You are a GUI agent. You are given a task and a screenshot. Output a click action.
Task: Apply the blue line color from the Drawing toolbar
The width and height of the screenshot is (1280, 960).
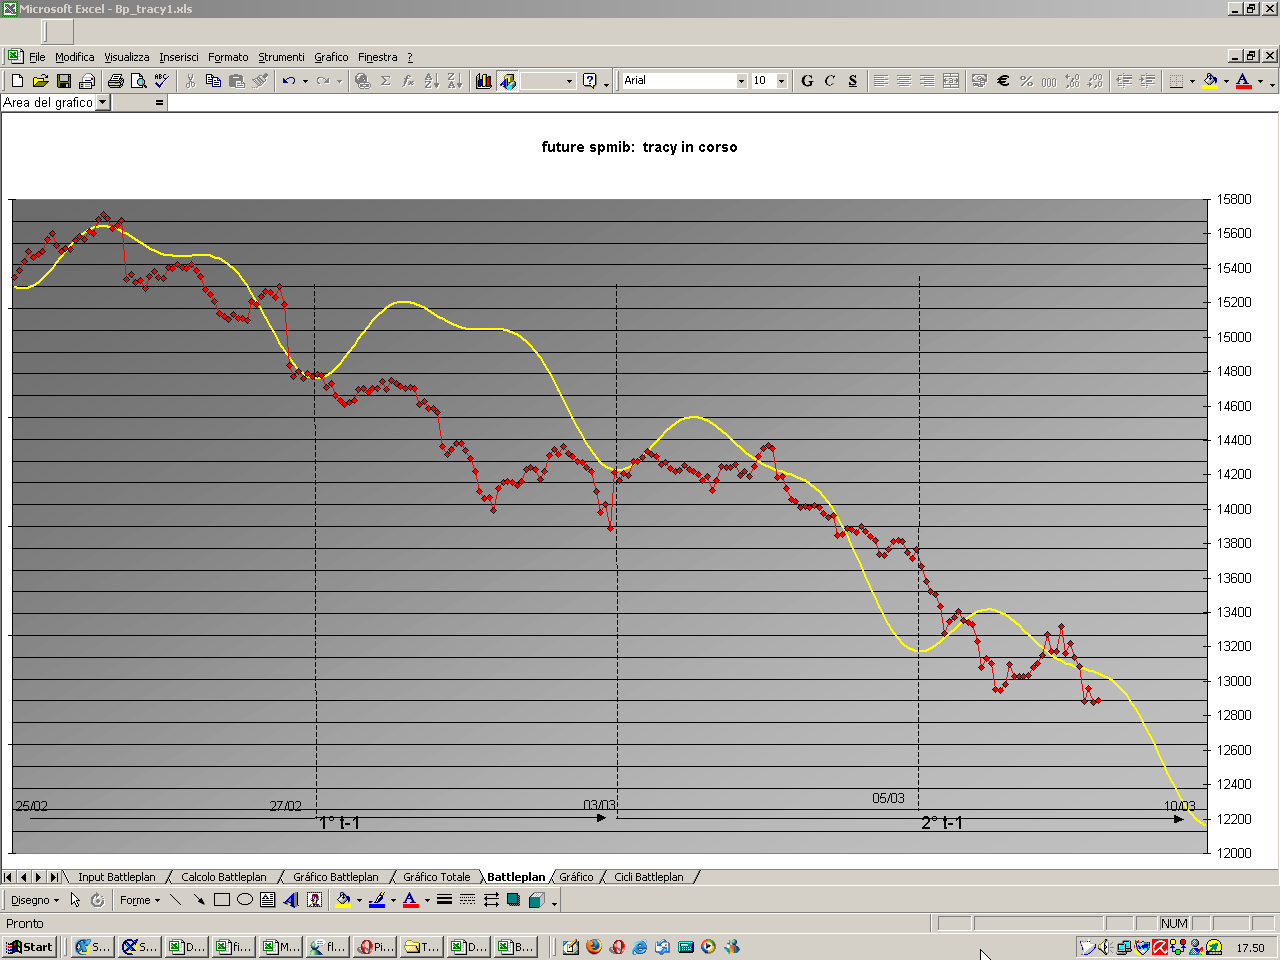click(x=376, y=900)
